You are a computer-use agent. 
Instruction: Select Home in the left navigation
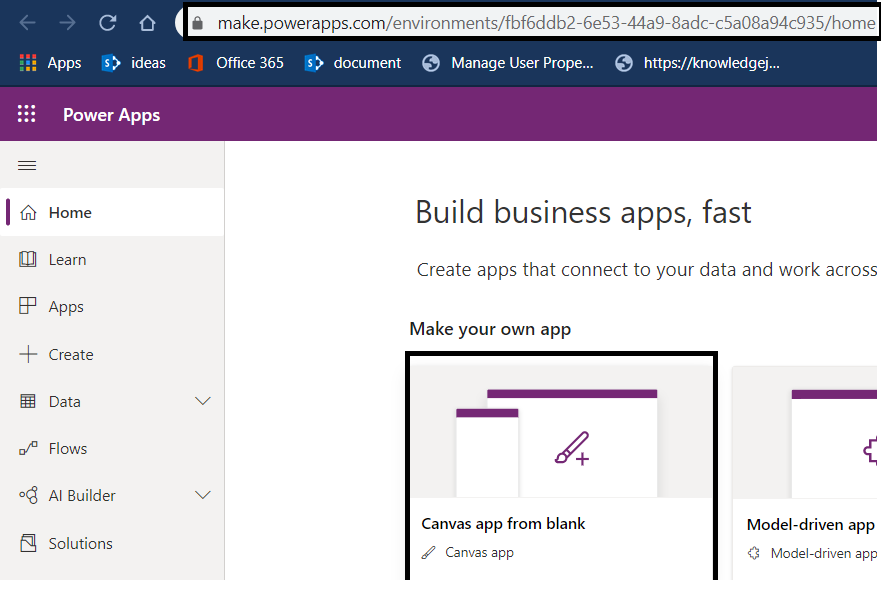pos(112,212)
